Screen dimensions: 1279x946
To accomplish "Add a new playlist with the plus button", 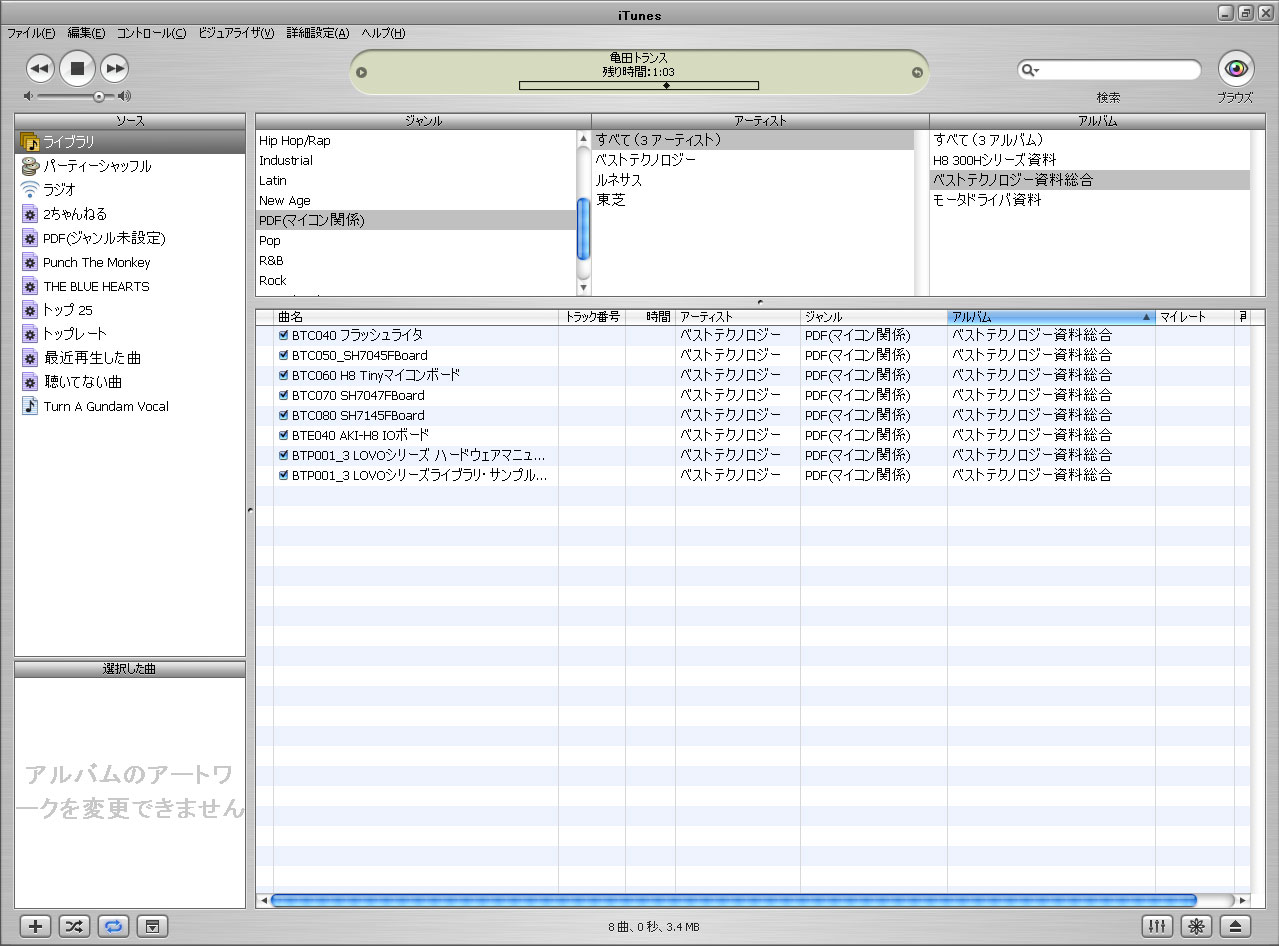I will [x=35, y=926].
